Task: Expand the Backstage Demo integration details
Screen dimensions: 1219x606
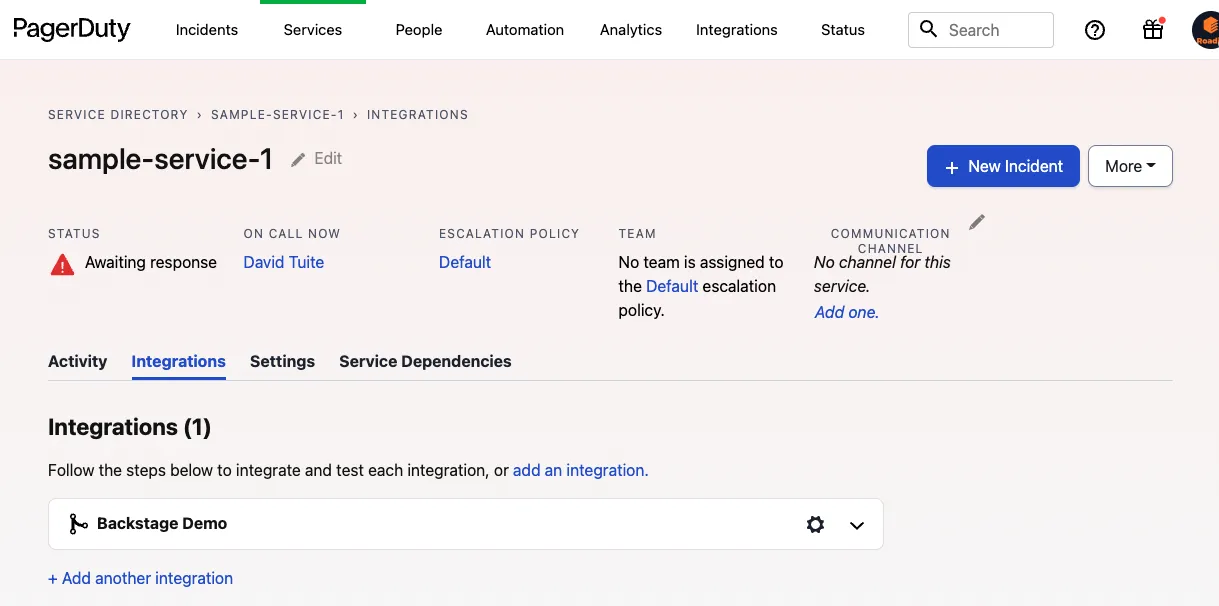Action: (x=856, y=524)
